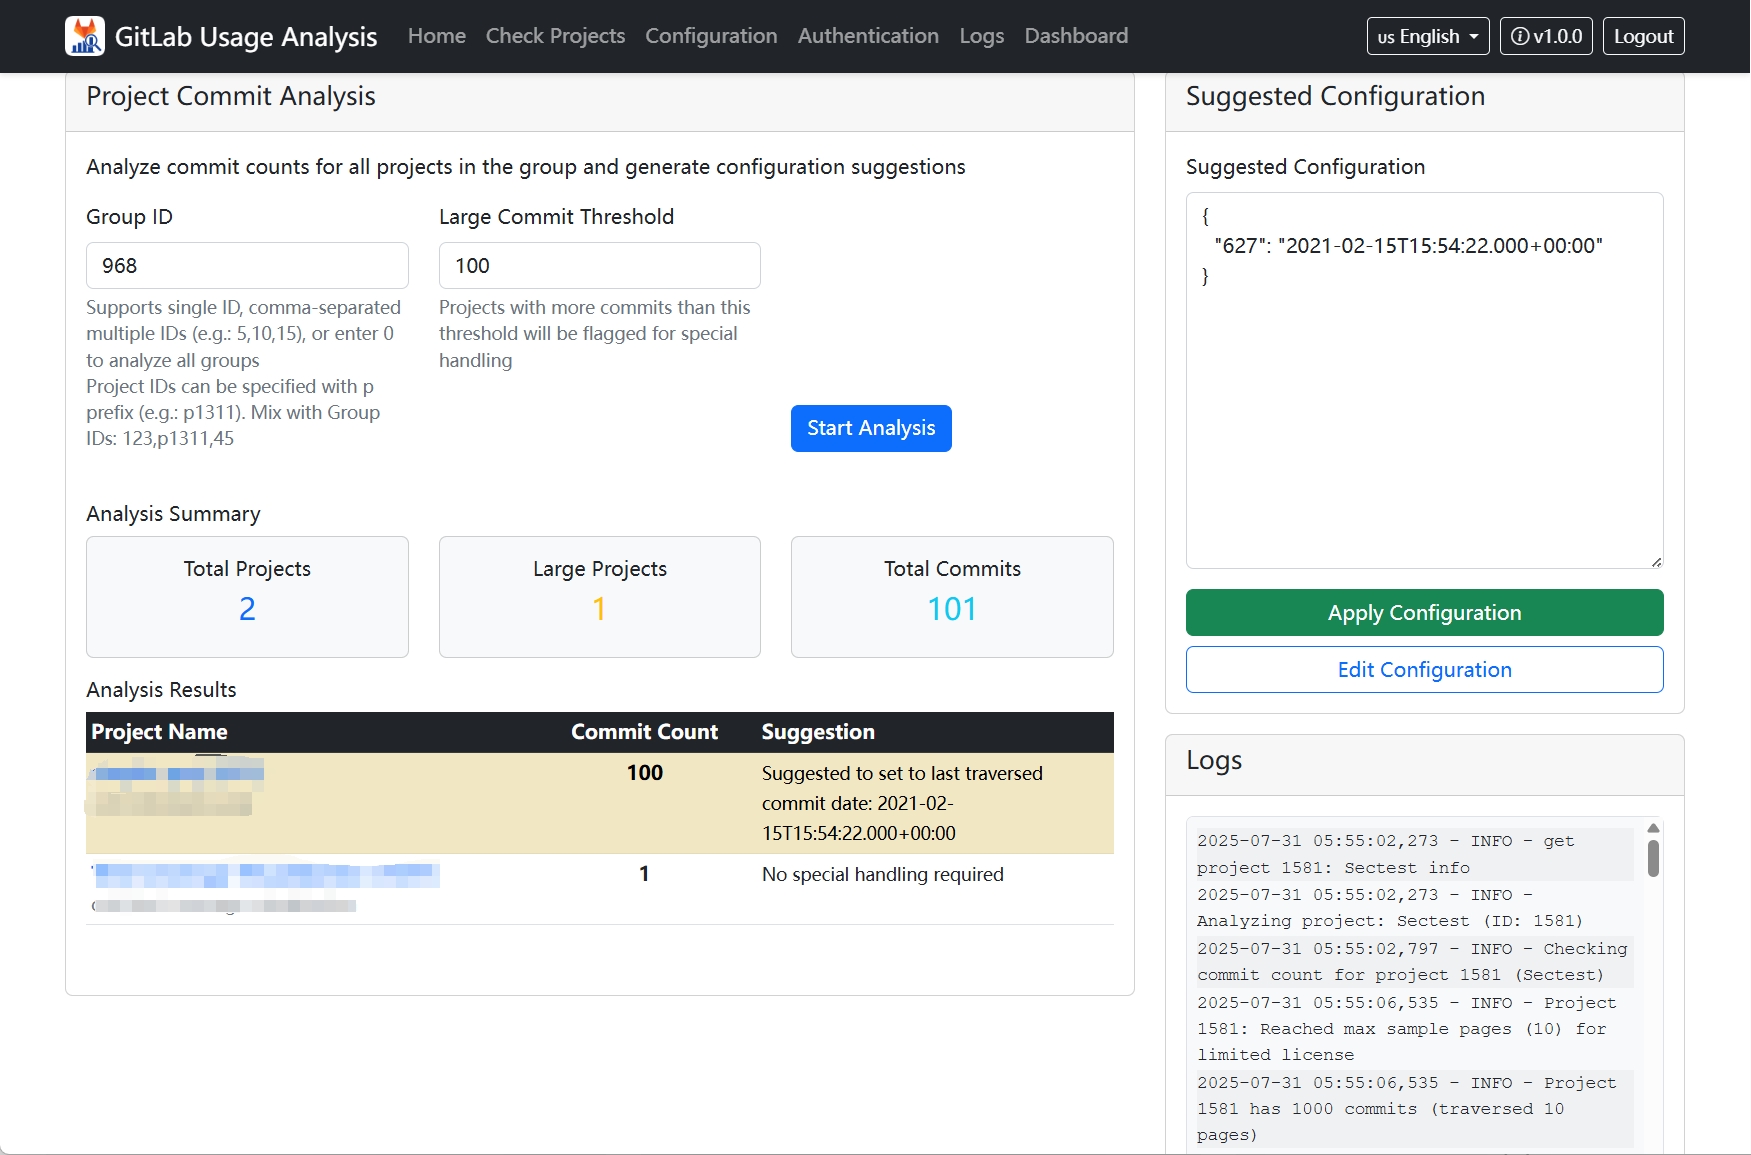Screen dimensions: 1751x1155
Task: Focus the Large Commit Threshold field
Action: (599, 265)
